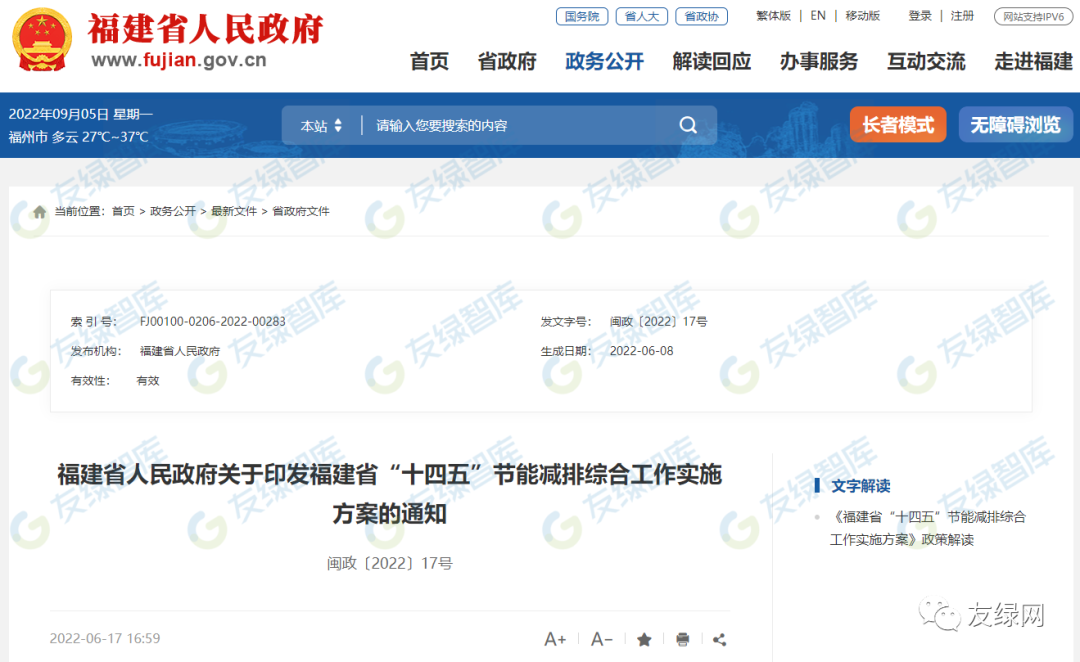This screenshot has height=662, width=1080.
Task: Open the 政务公开 navigation tab
Action: 604,62
